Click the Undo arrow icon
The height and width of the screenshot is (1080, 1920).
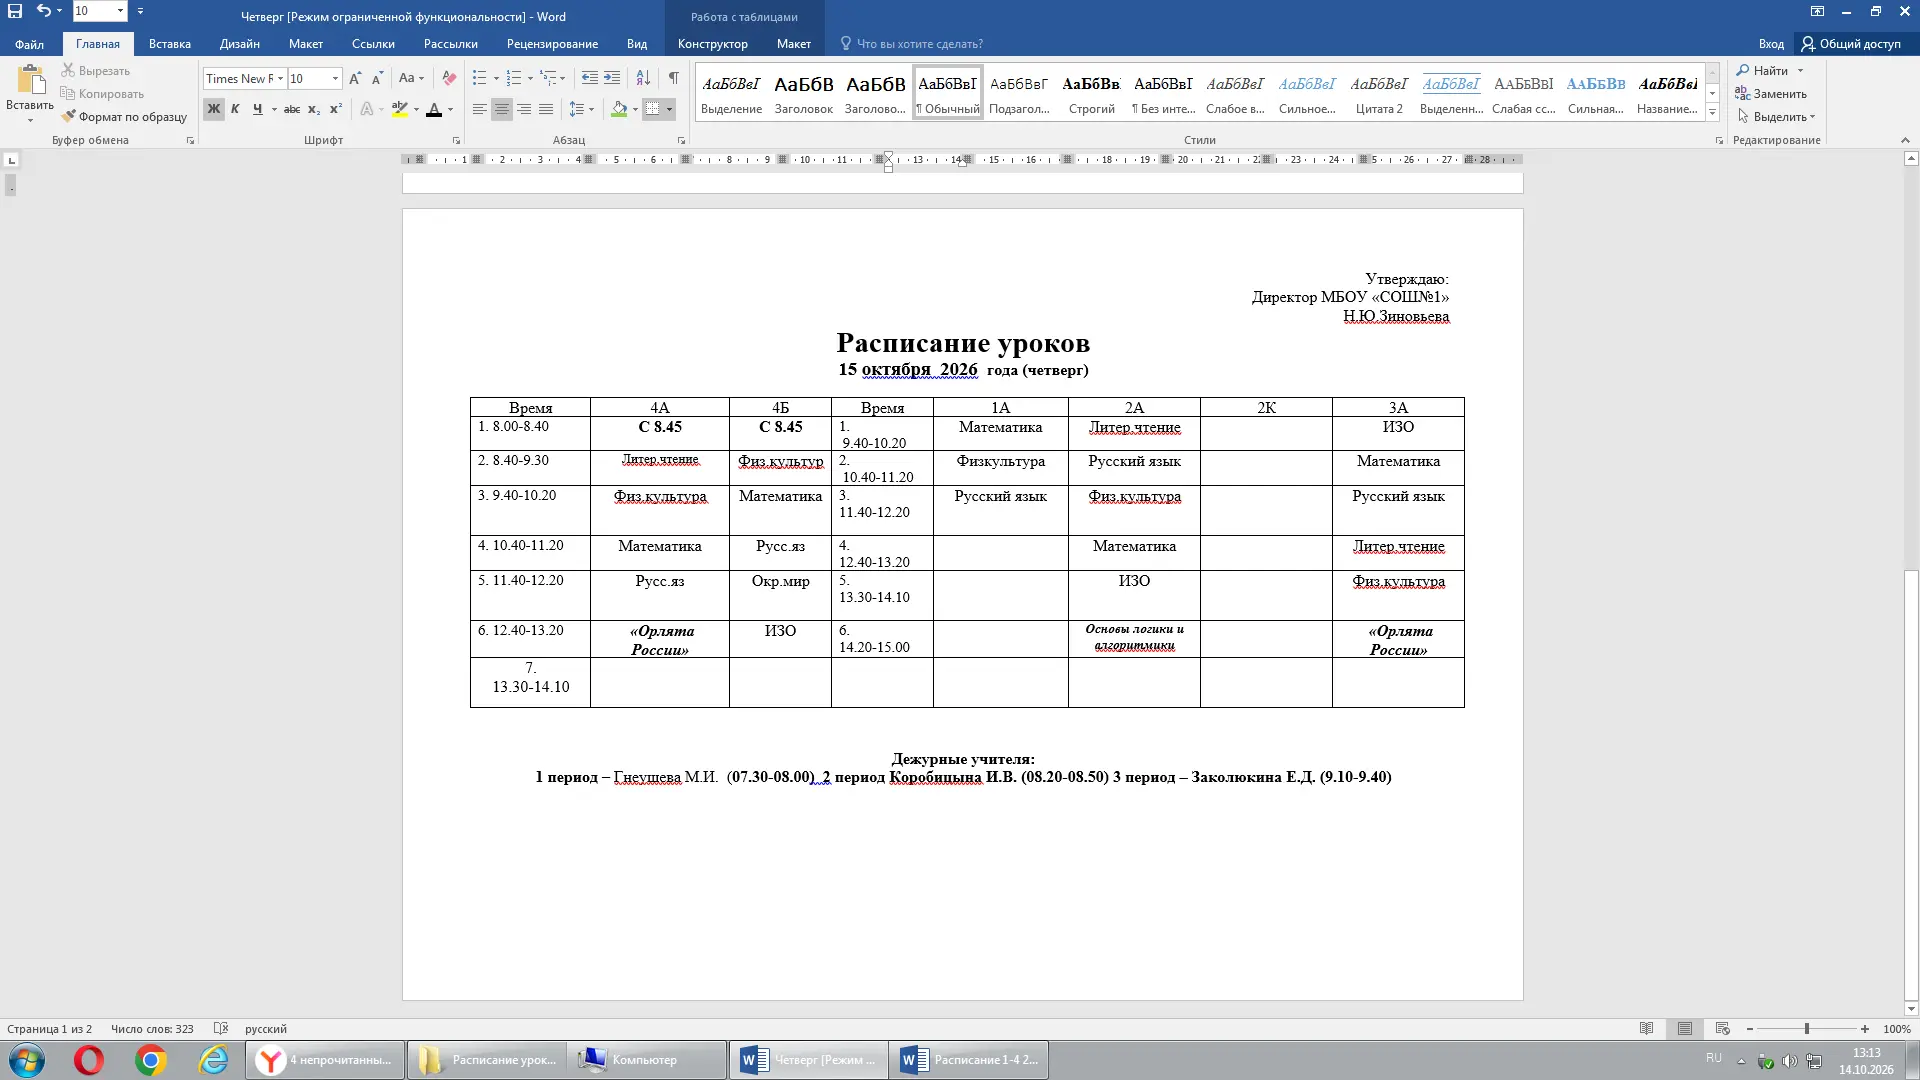click(43, 12)
